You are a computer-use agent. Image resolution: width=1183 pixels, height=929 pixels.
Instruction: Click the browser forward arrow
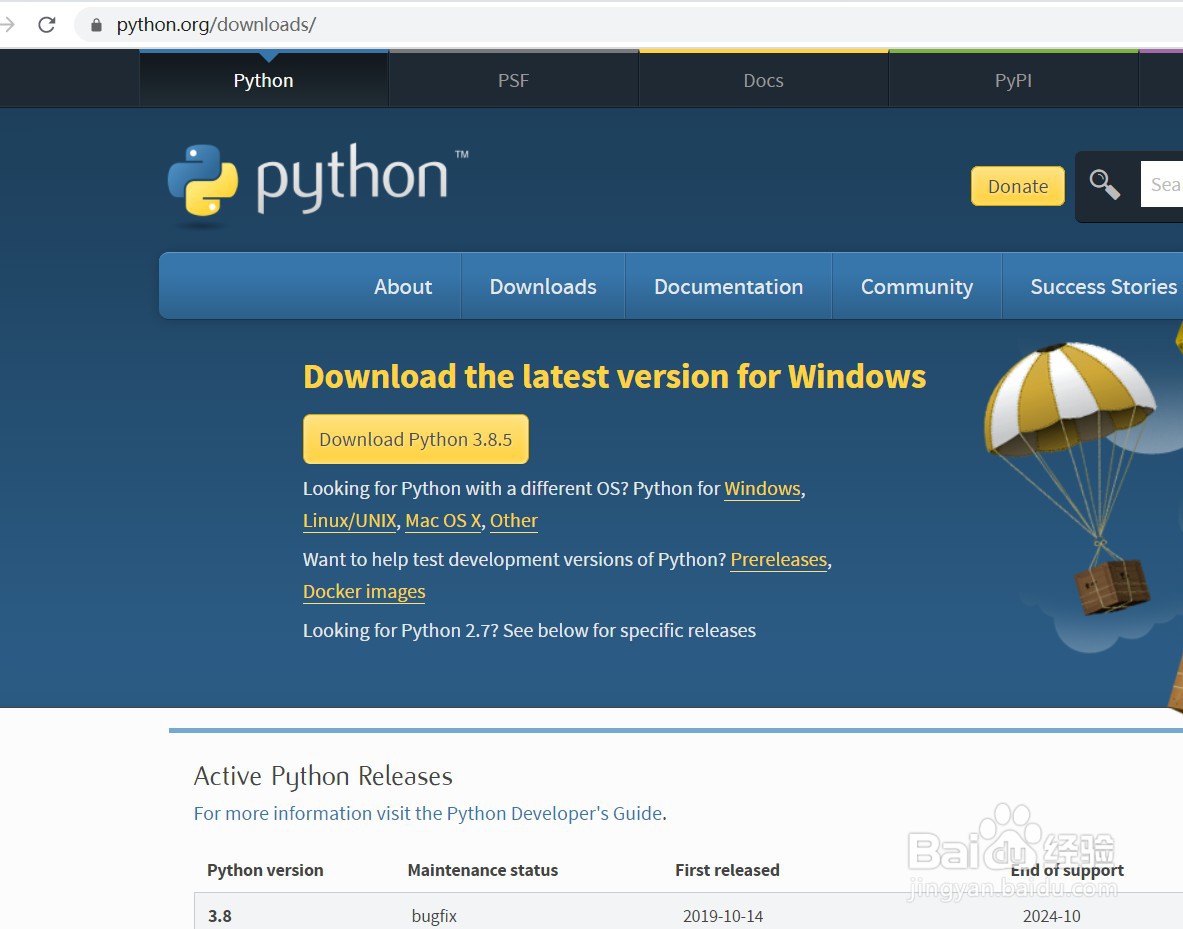tap(7, 25)
